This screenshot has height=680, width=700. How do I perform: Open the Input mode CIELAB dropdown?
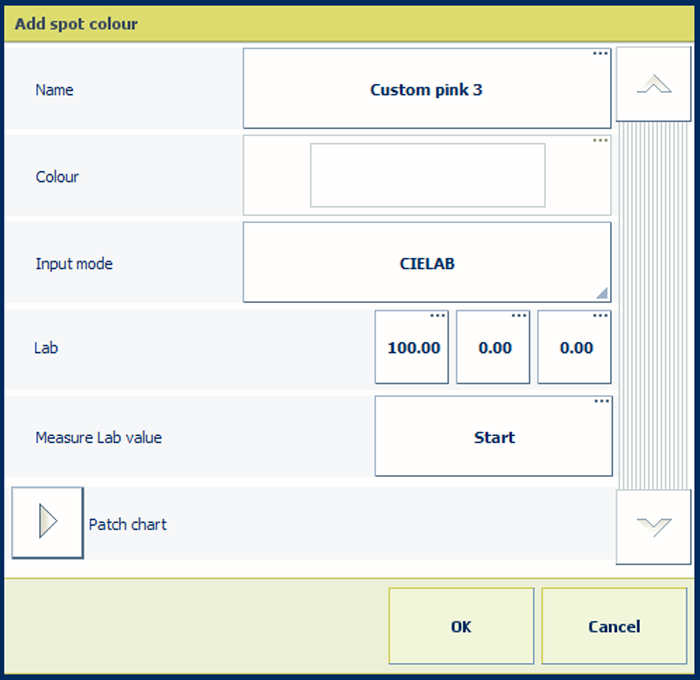point(427,263)
